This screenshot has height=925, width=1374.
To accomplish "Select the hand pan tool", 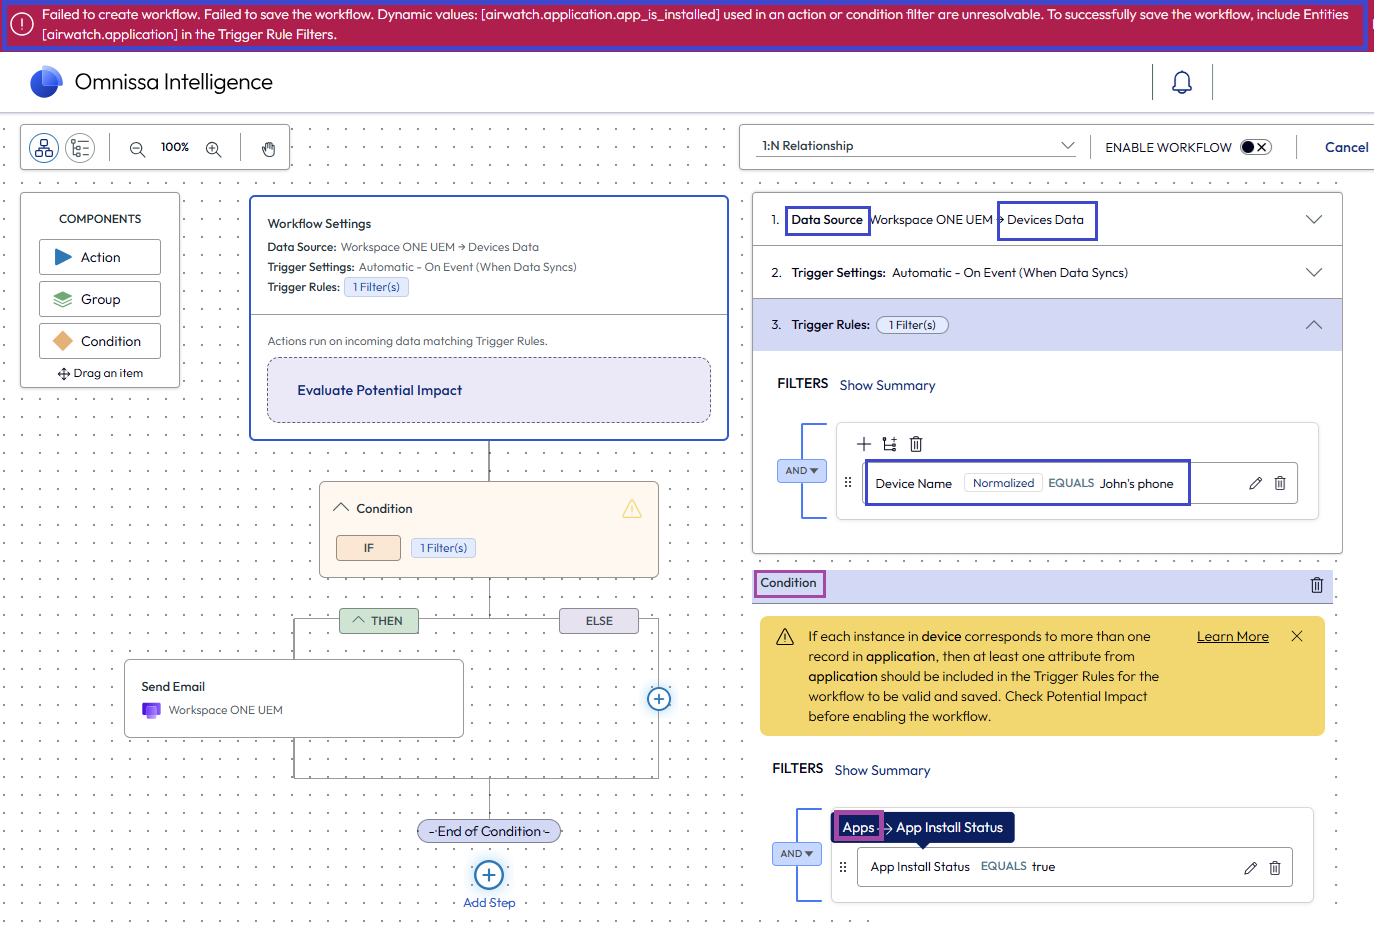I will [x=268, y=149].
